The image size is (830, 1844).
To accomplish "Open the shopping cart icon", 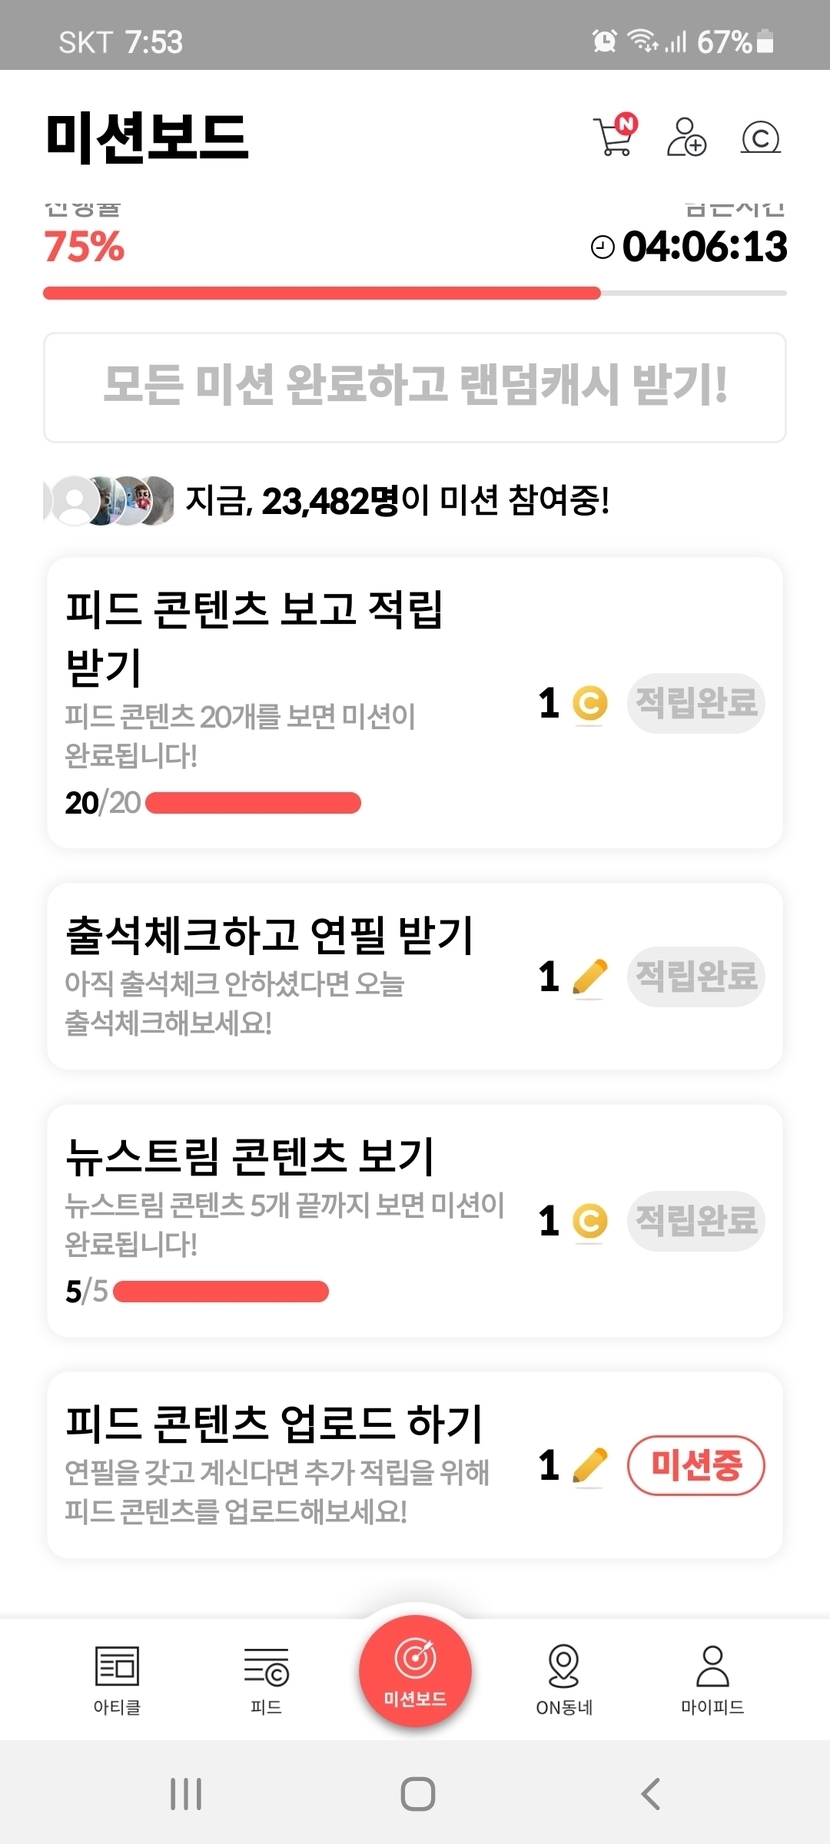I will tap(614, 137).
